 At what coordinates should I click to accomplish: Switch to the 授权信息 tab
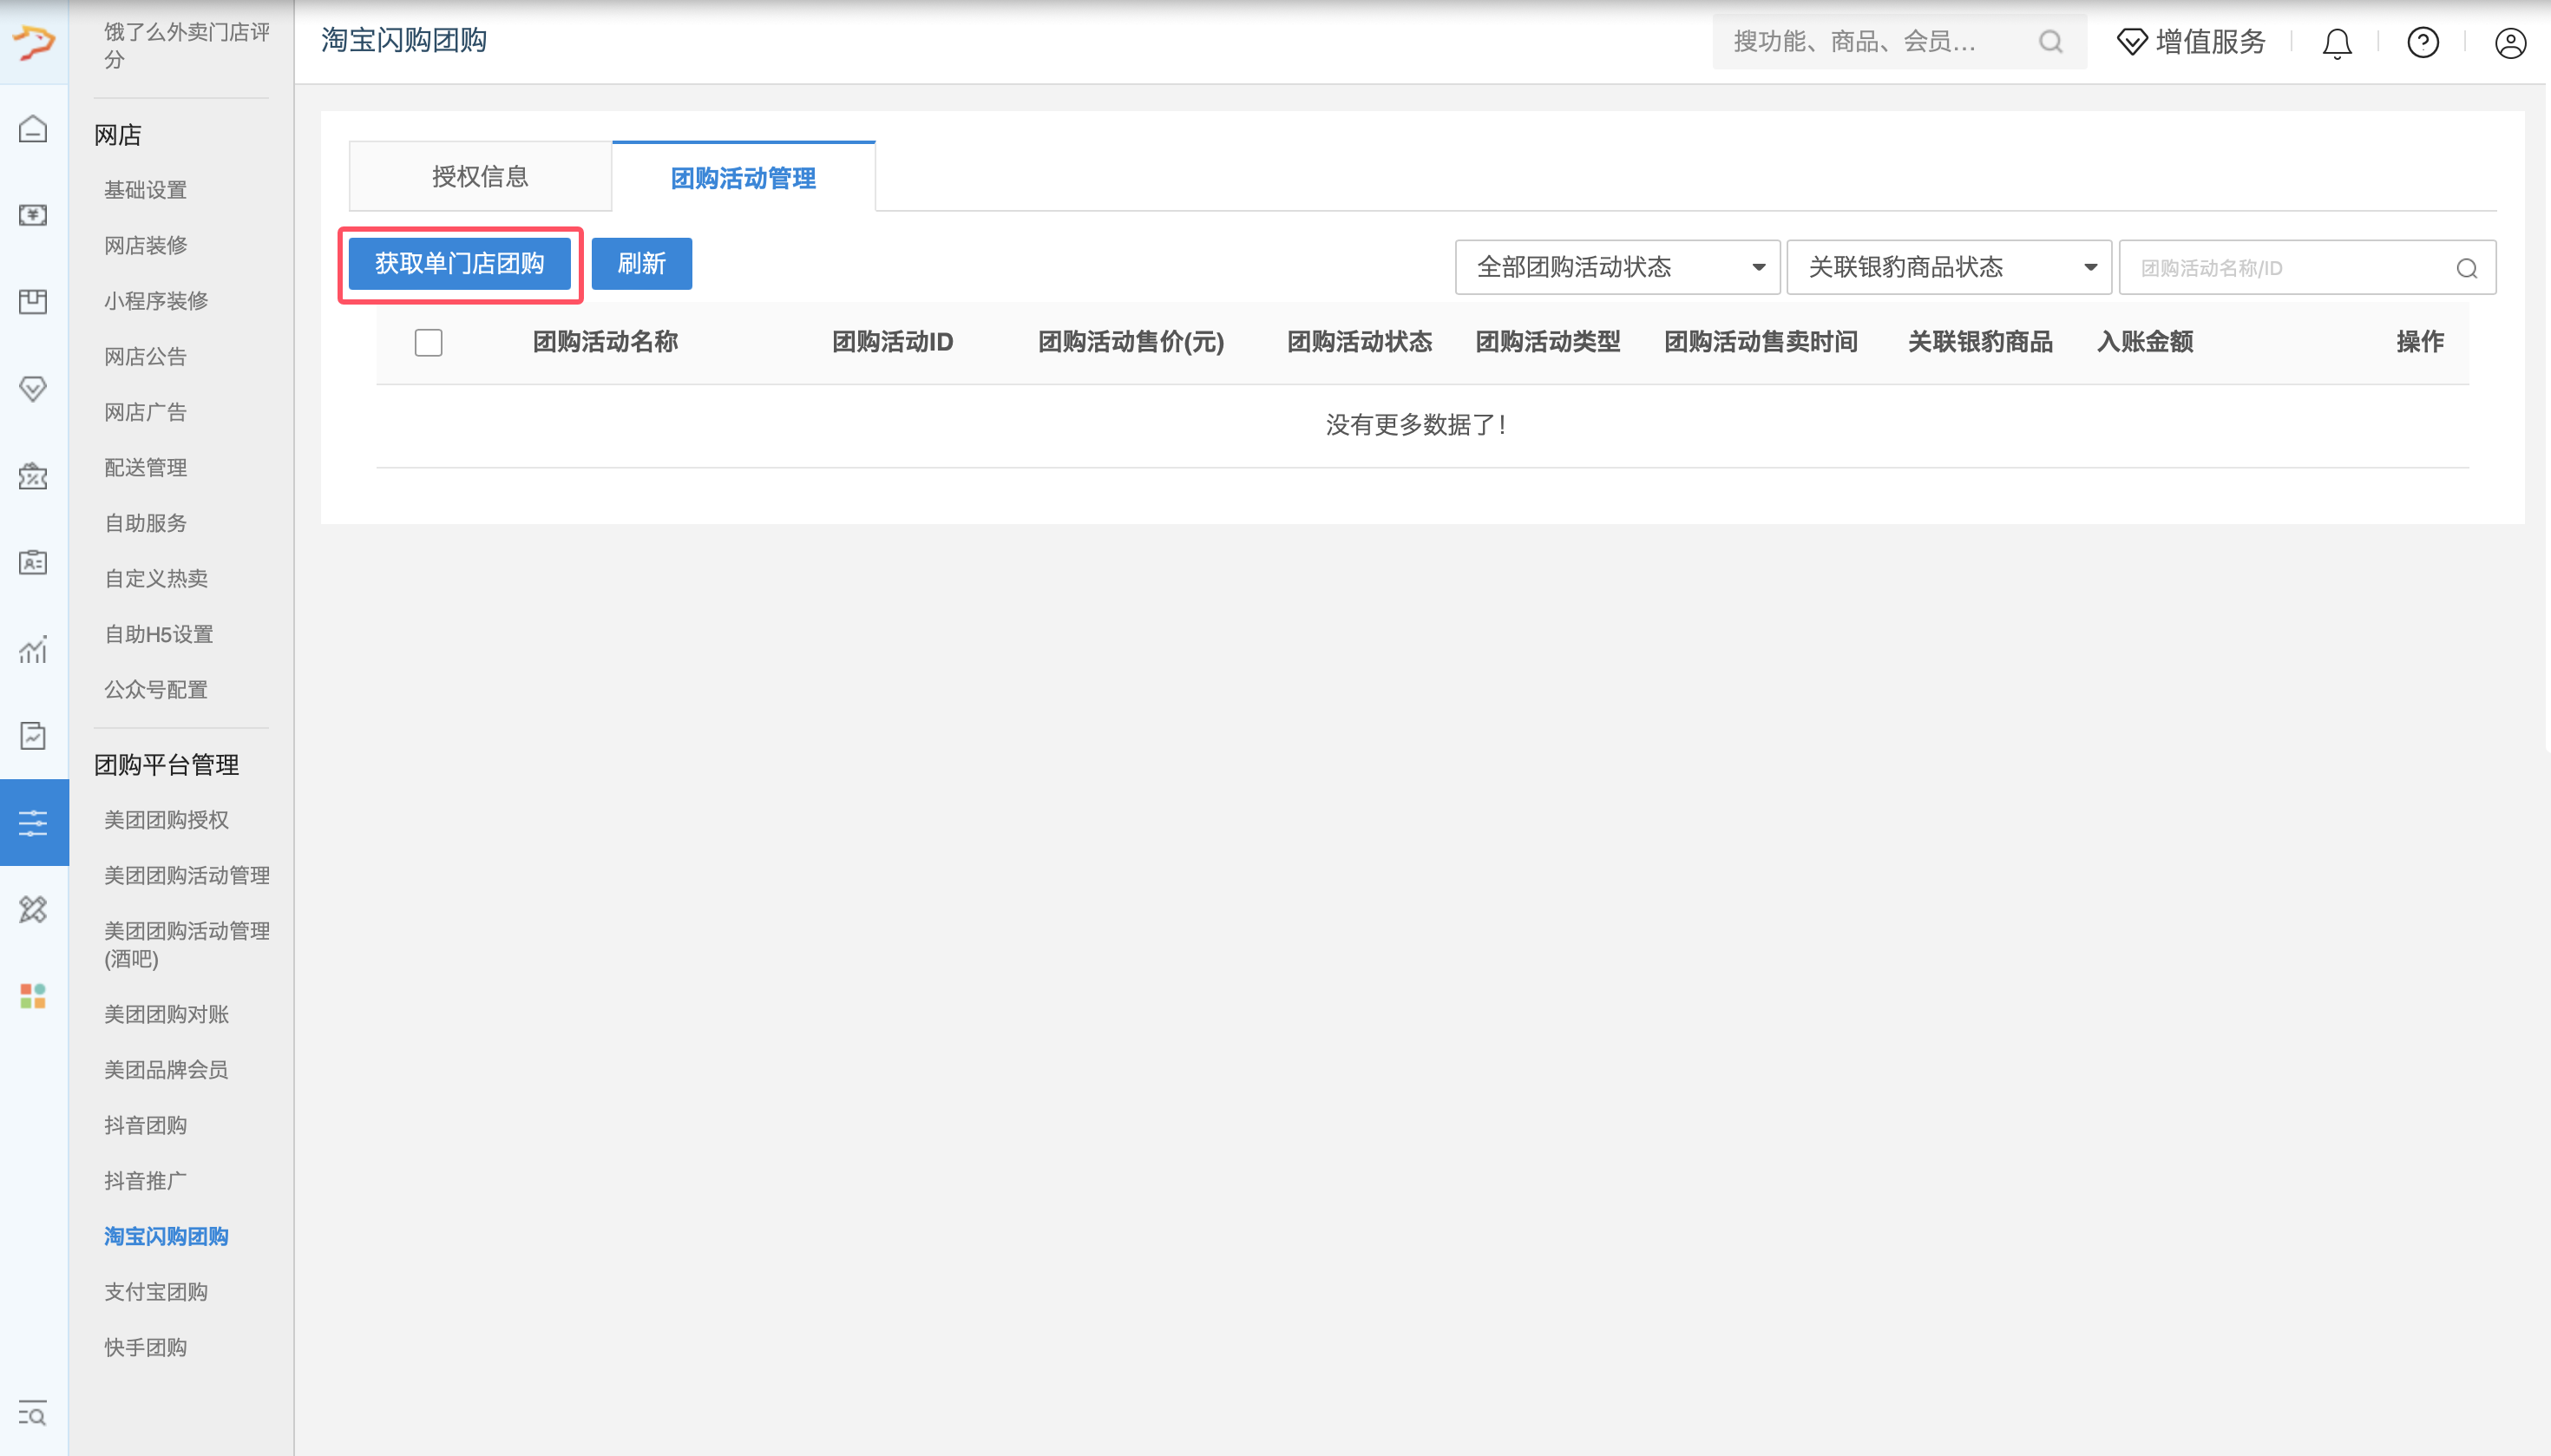click(480, 177)
